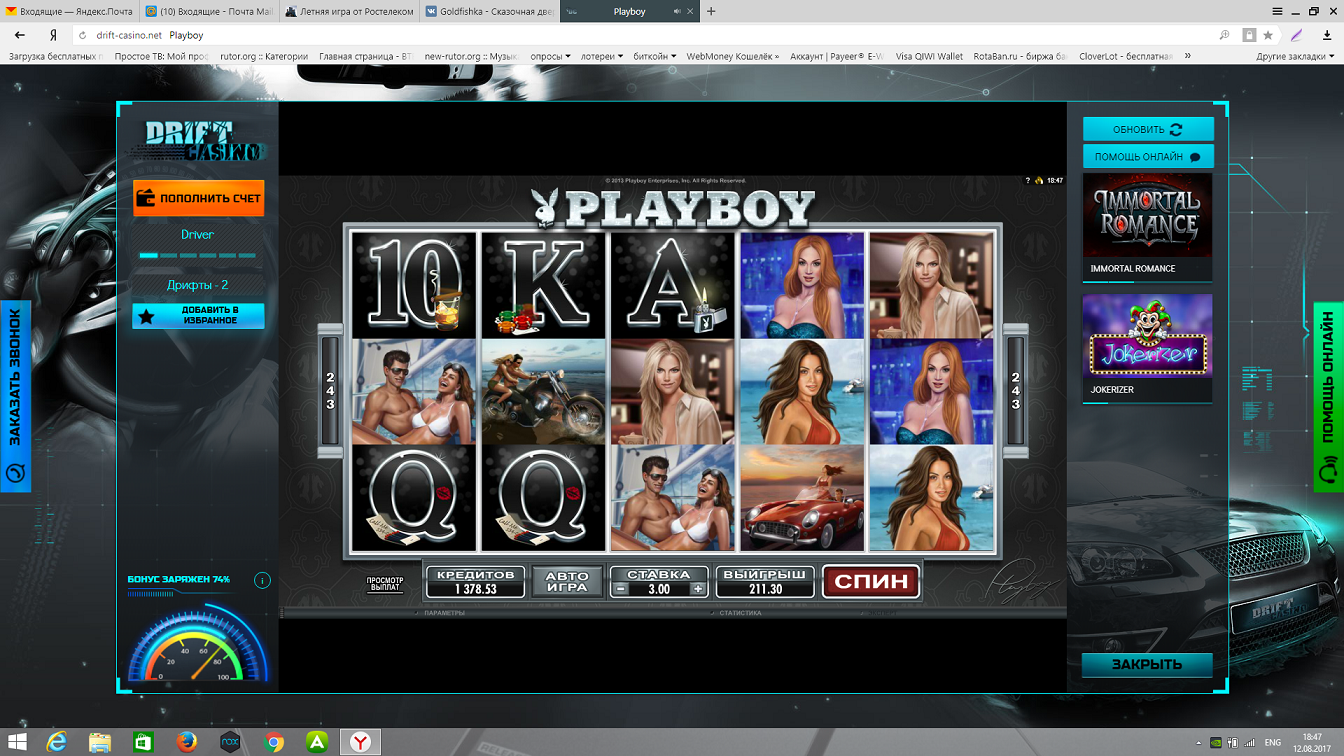
Task: Switch the ENG input language
Action: 1273,743
